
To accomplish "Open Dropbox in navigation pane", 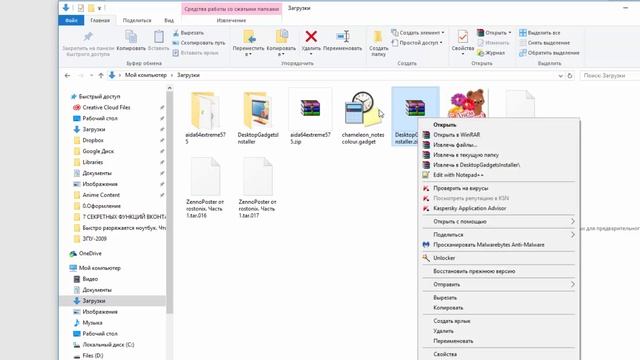I will (93, 140).
